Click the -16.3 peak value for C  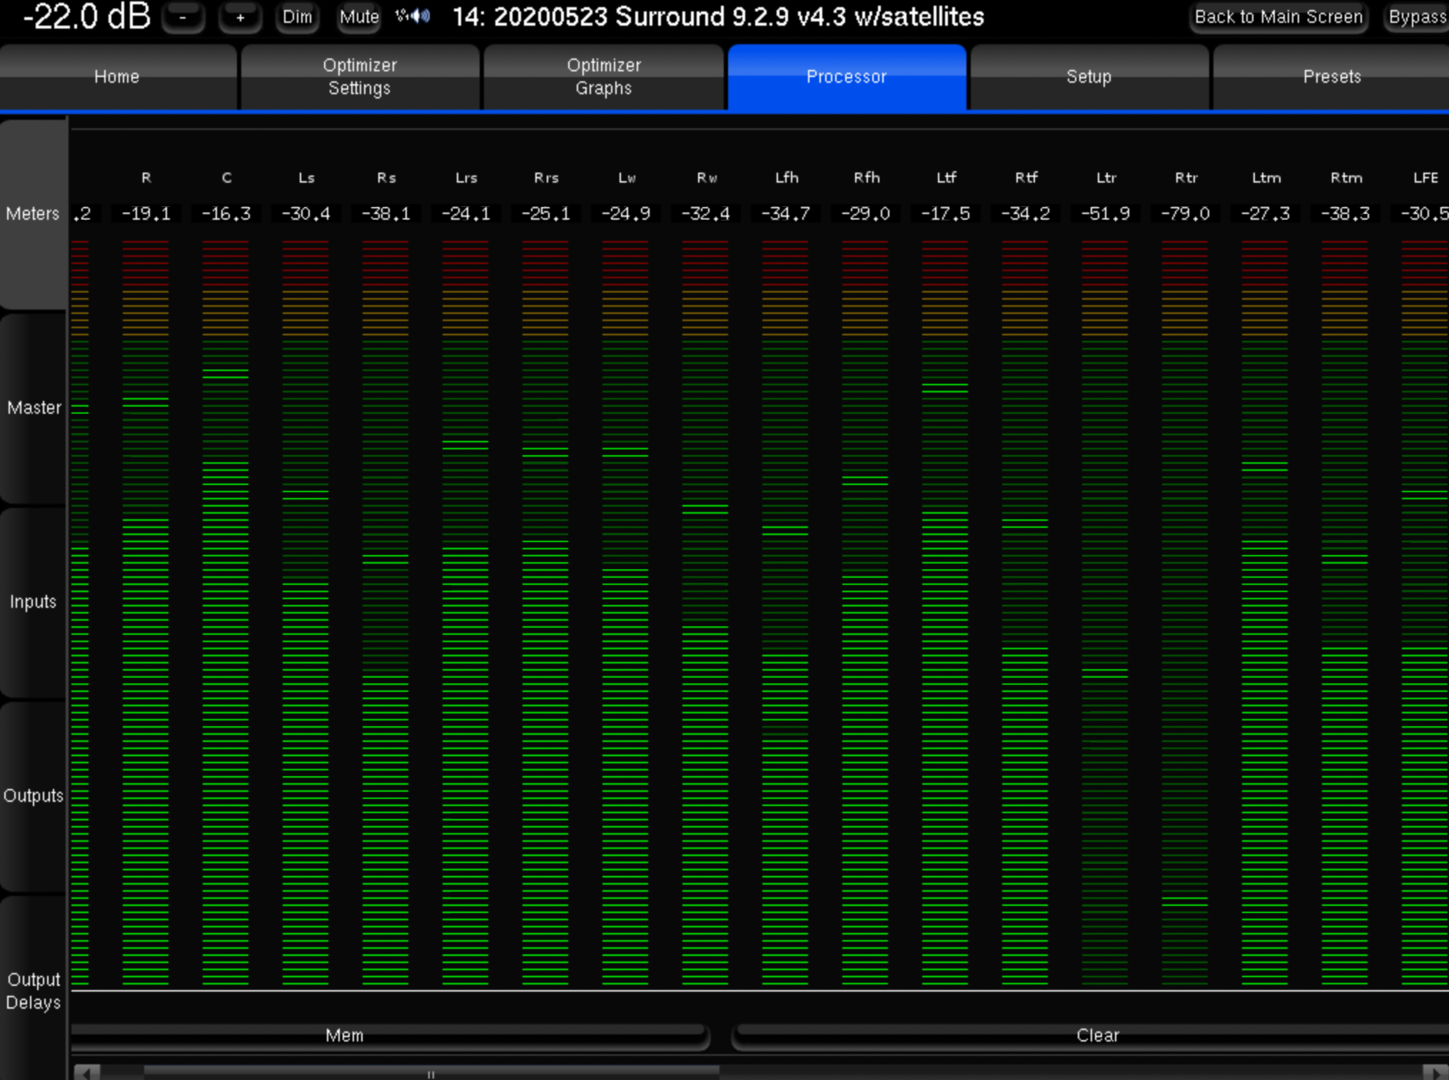226,214
